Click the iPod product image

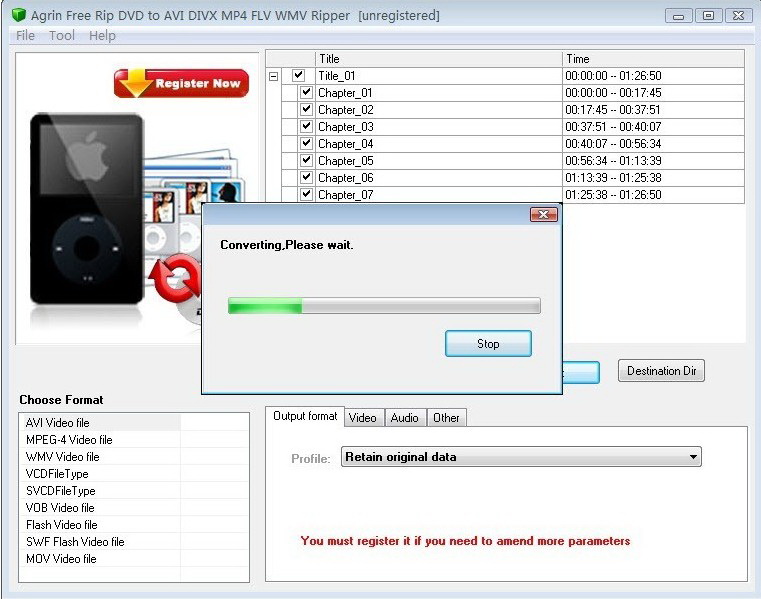87,209
